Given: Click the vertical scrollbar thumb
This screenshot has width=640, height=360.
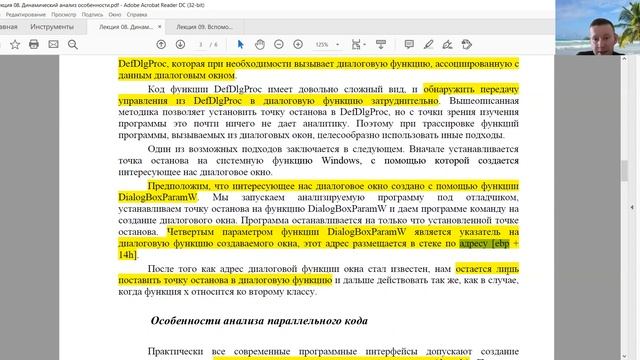Looking at the screenshot, I should pos(624,171).
